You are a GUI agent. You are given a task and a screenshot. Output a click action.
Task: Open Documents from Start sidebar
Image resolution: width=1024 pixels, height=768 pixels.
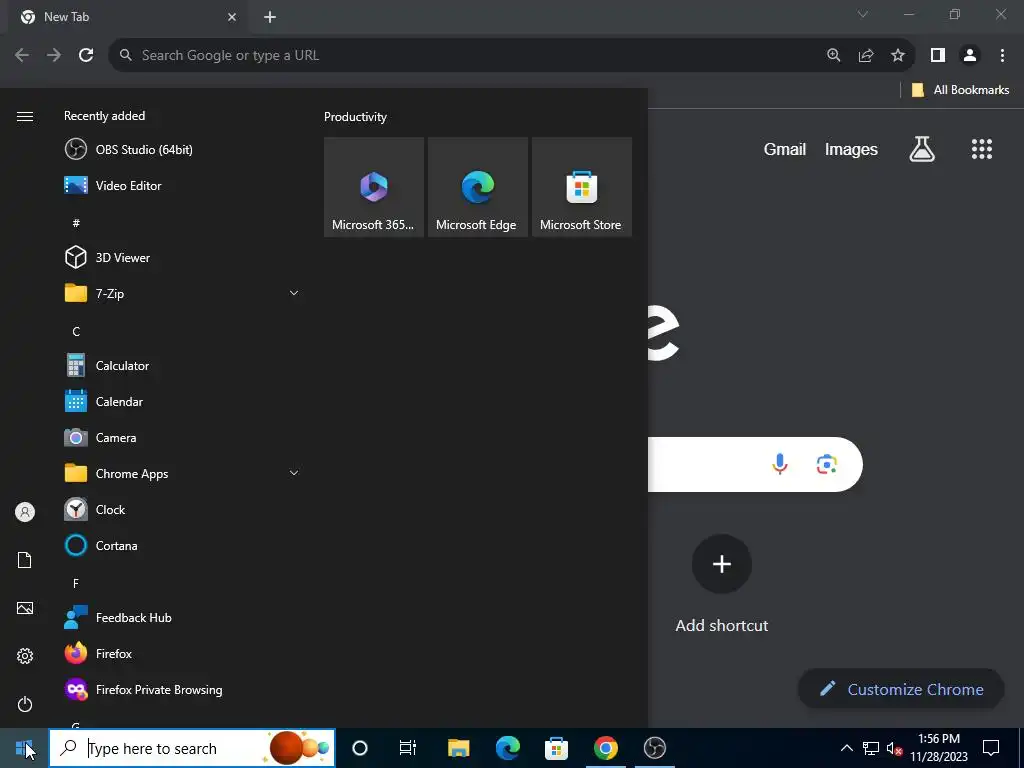tap(25, 560)
